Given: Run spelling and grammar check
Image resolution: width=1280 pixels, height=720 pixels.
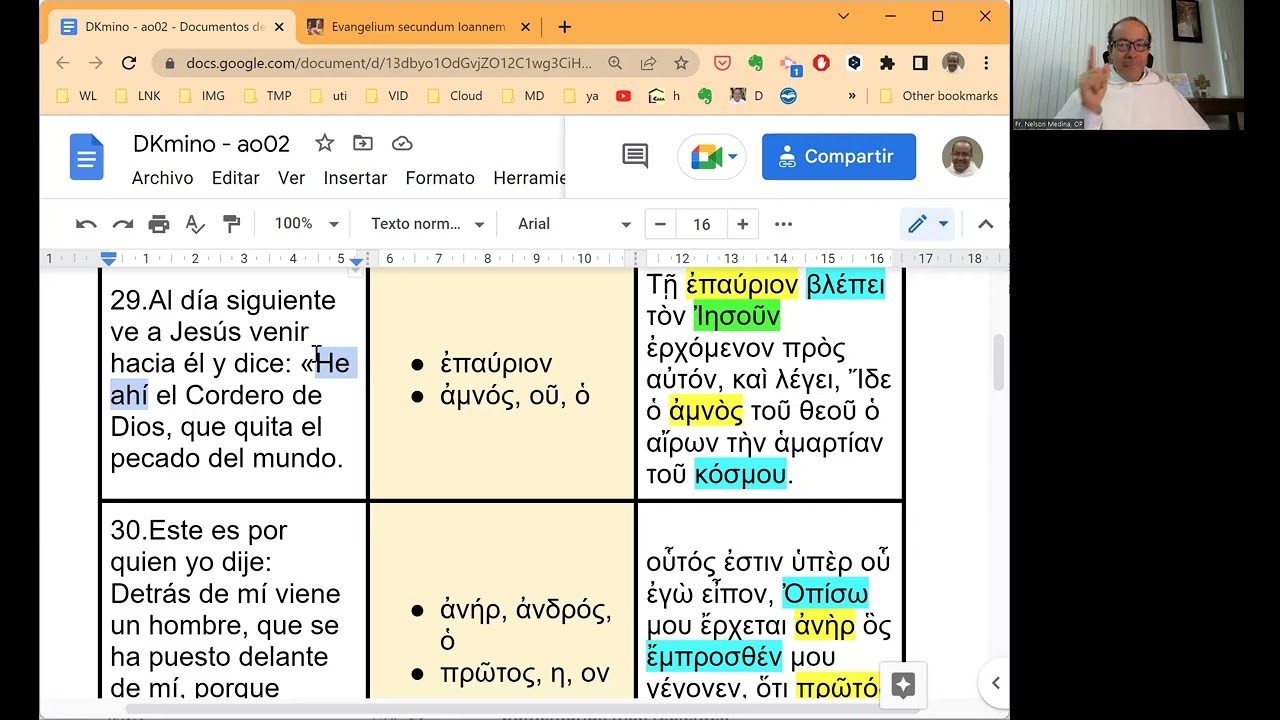Looking at the screenshot, I should [195, 224].
